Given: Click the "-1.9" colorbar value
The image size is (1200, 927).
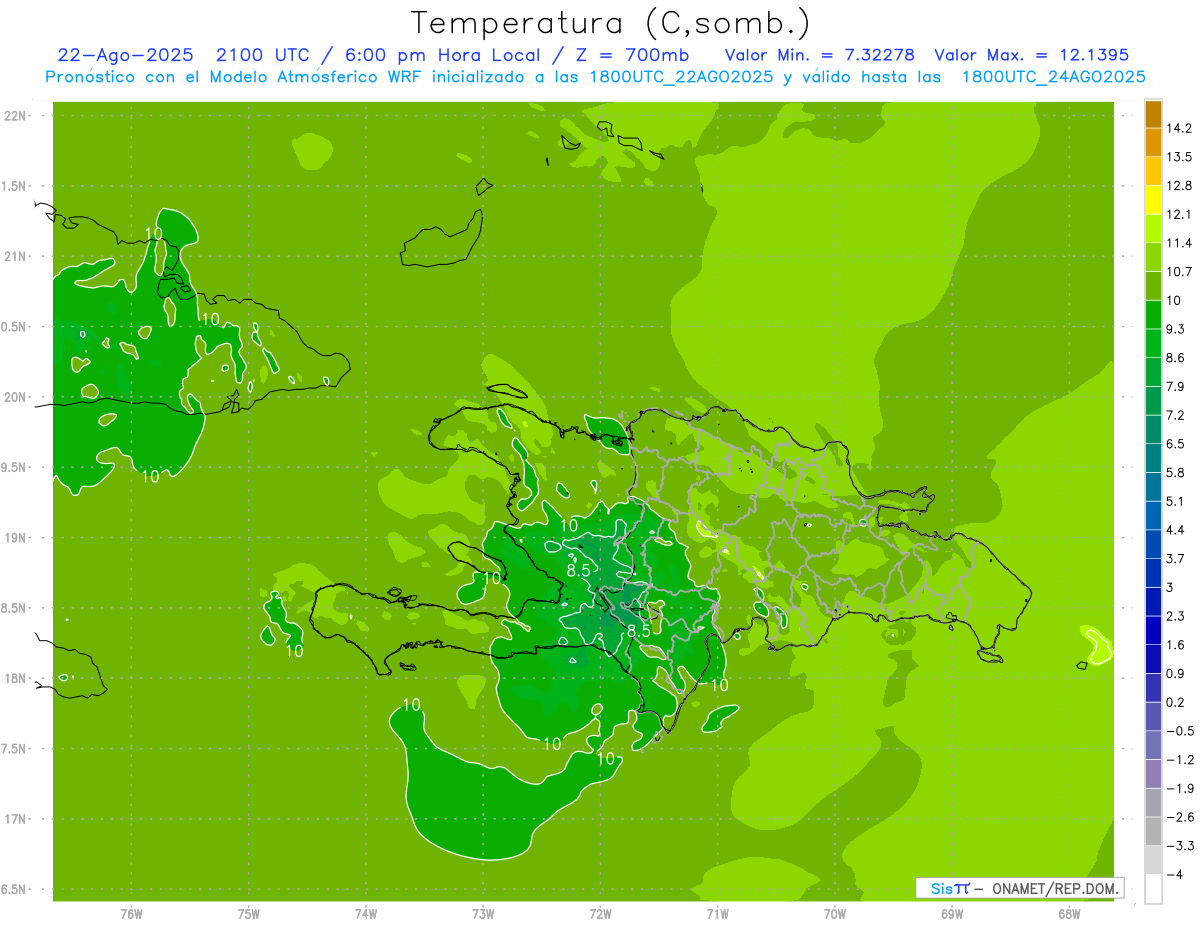Looking at the screenshot, I should [1180, 788].
